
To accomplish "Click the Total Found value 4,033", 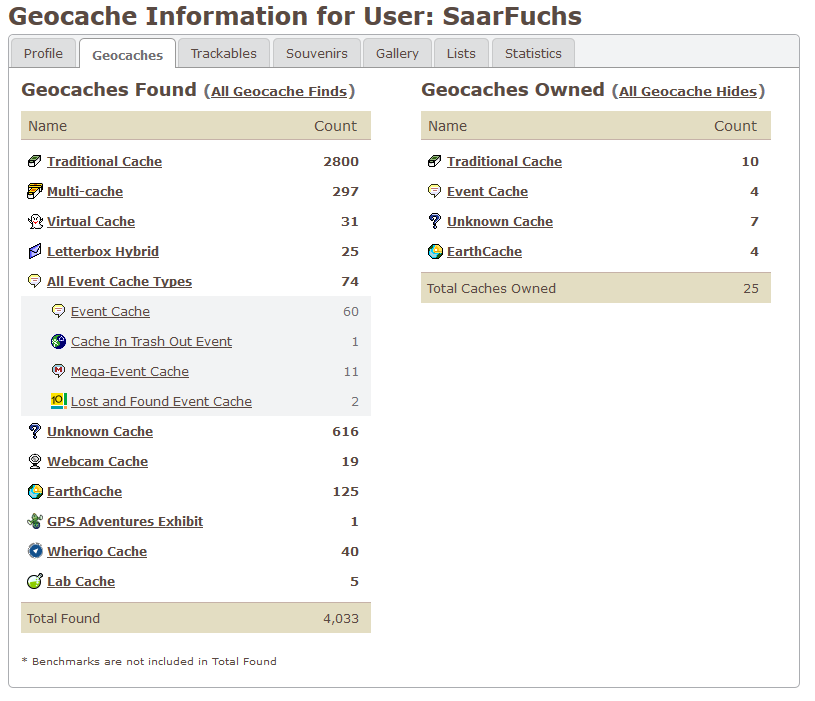I will point(341,618).
